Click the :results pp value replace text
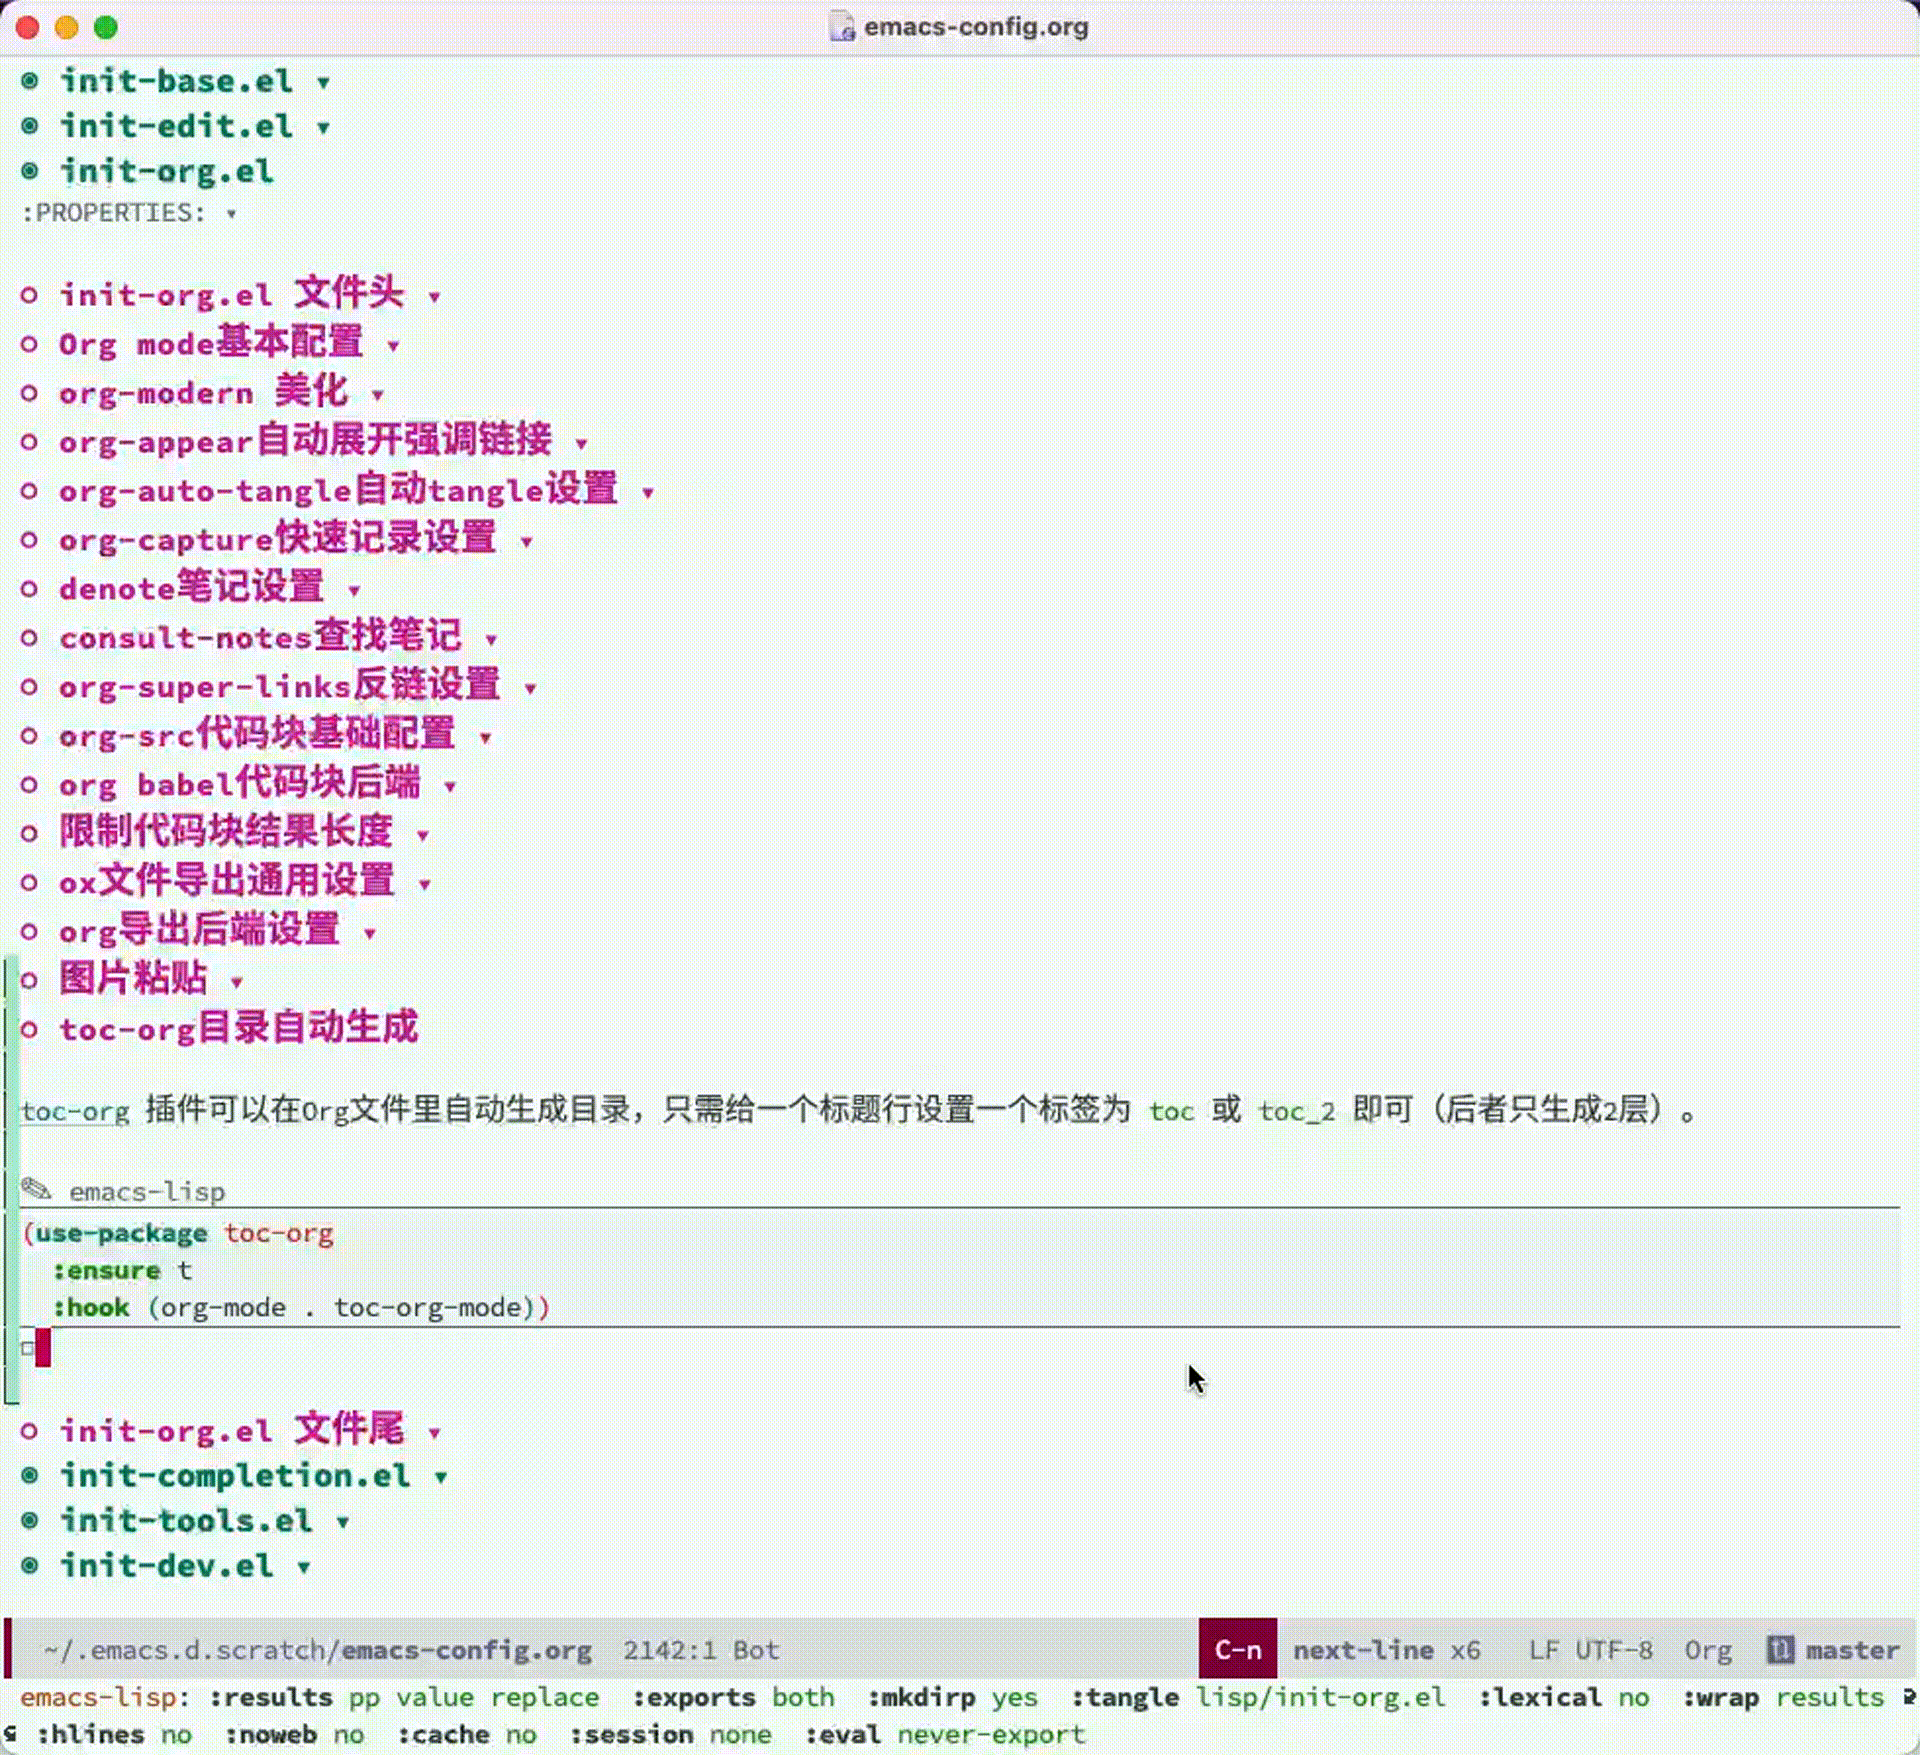 click(405, 1697)
